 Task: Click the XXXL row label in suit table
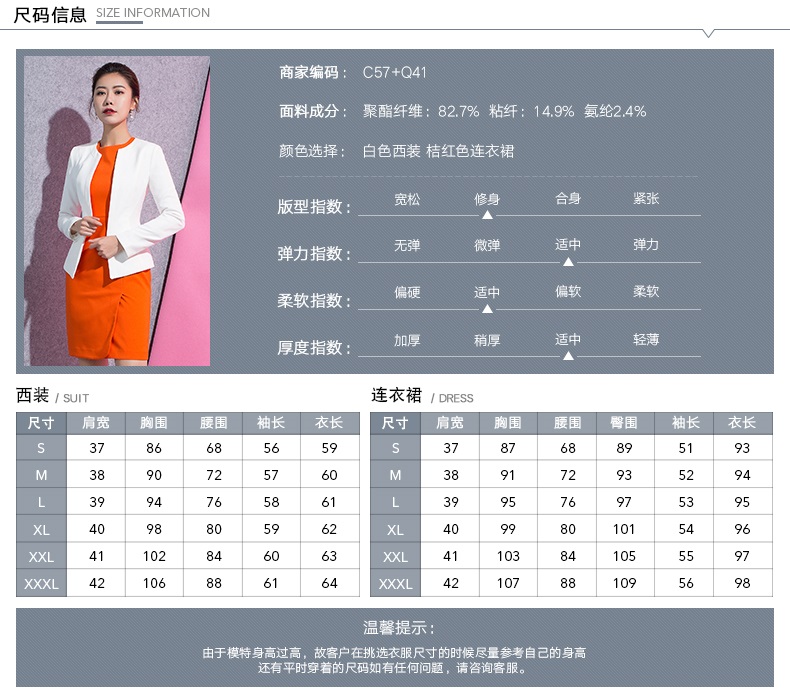(x=41, y=583)
